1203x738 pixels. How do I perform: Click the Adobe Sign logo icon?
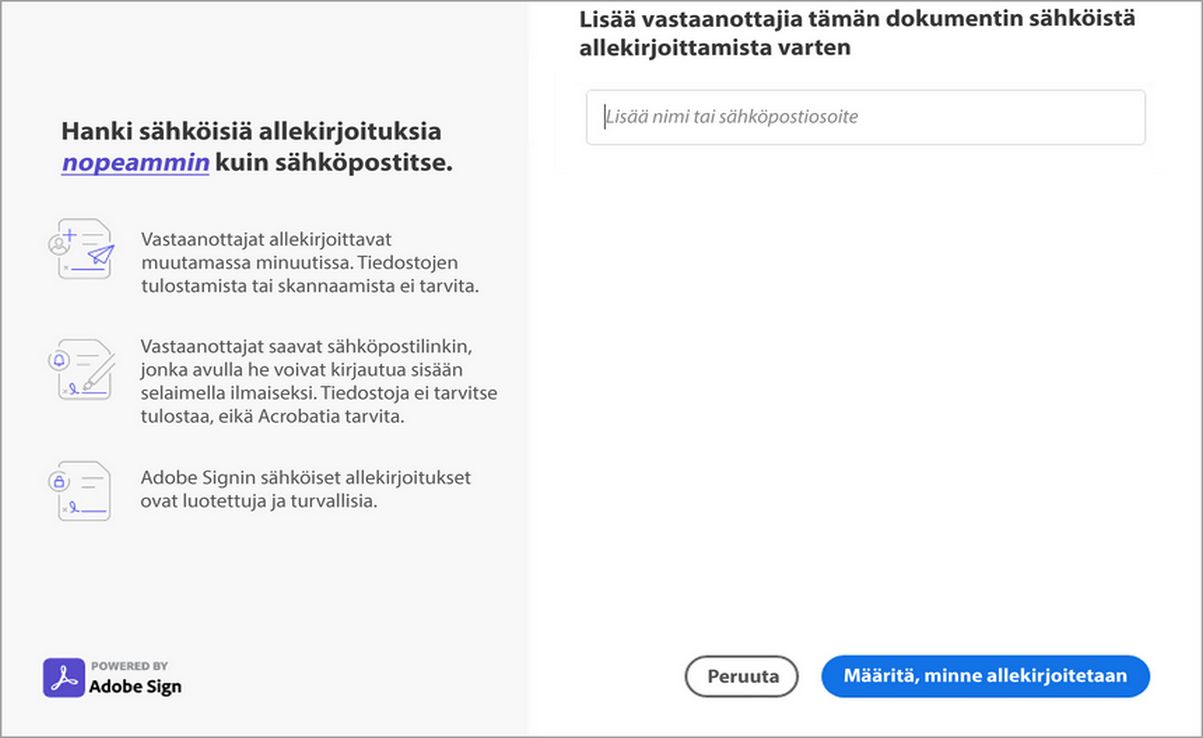click(x=62, y=677)
